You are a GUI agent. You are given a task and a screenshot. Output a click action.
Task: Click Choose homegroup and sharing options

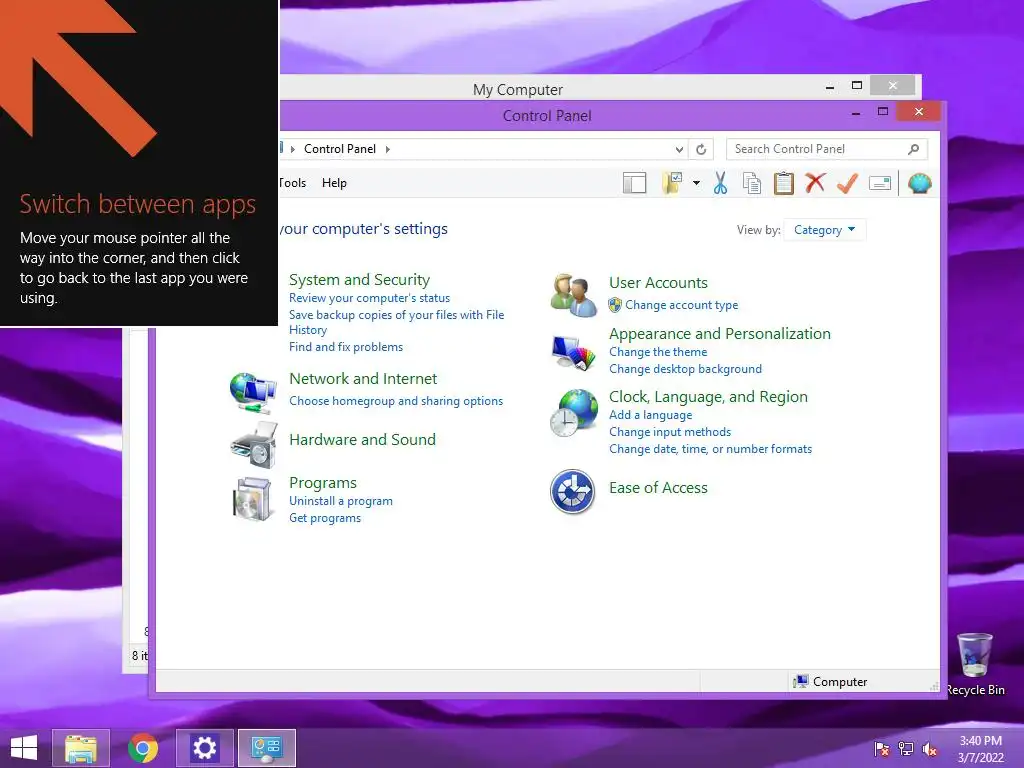pos(396,401)
